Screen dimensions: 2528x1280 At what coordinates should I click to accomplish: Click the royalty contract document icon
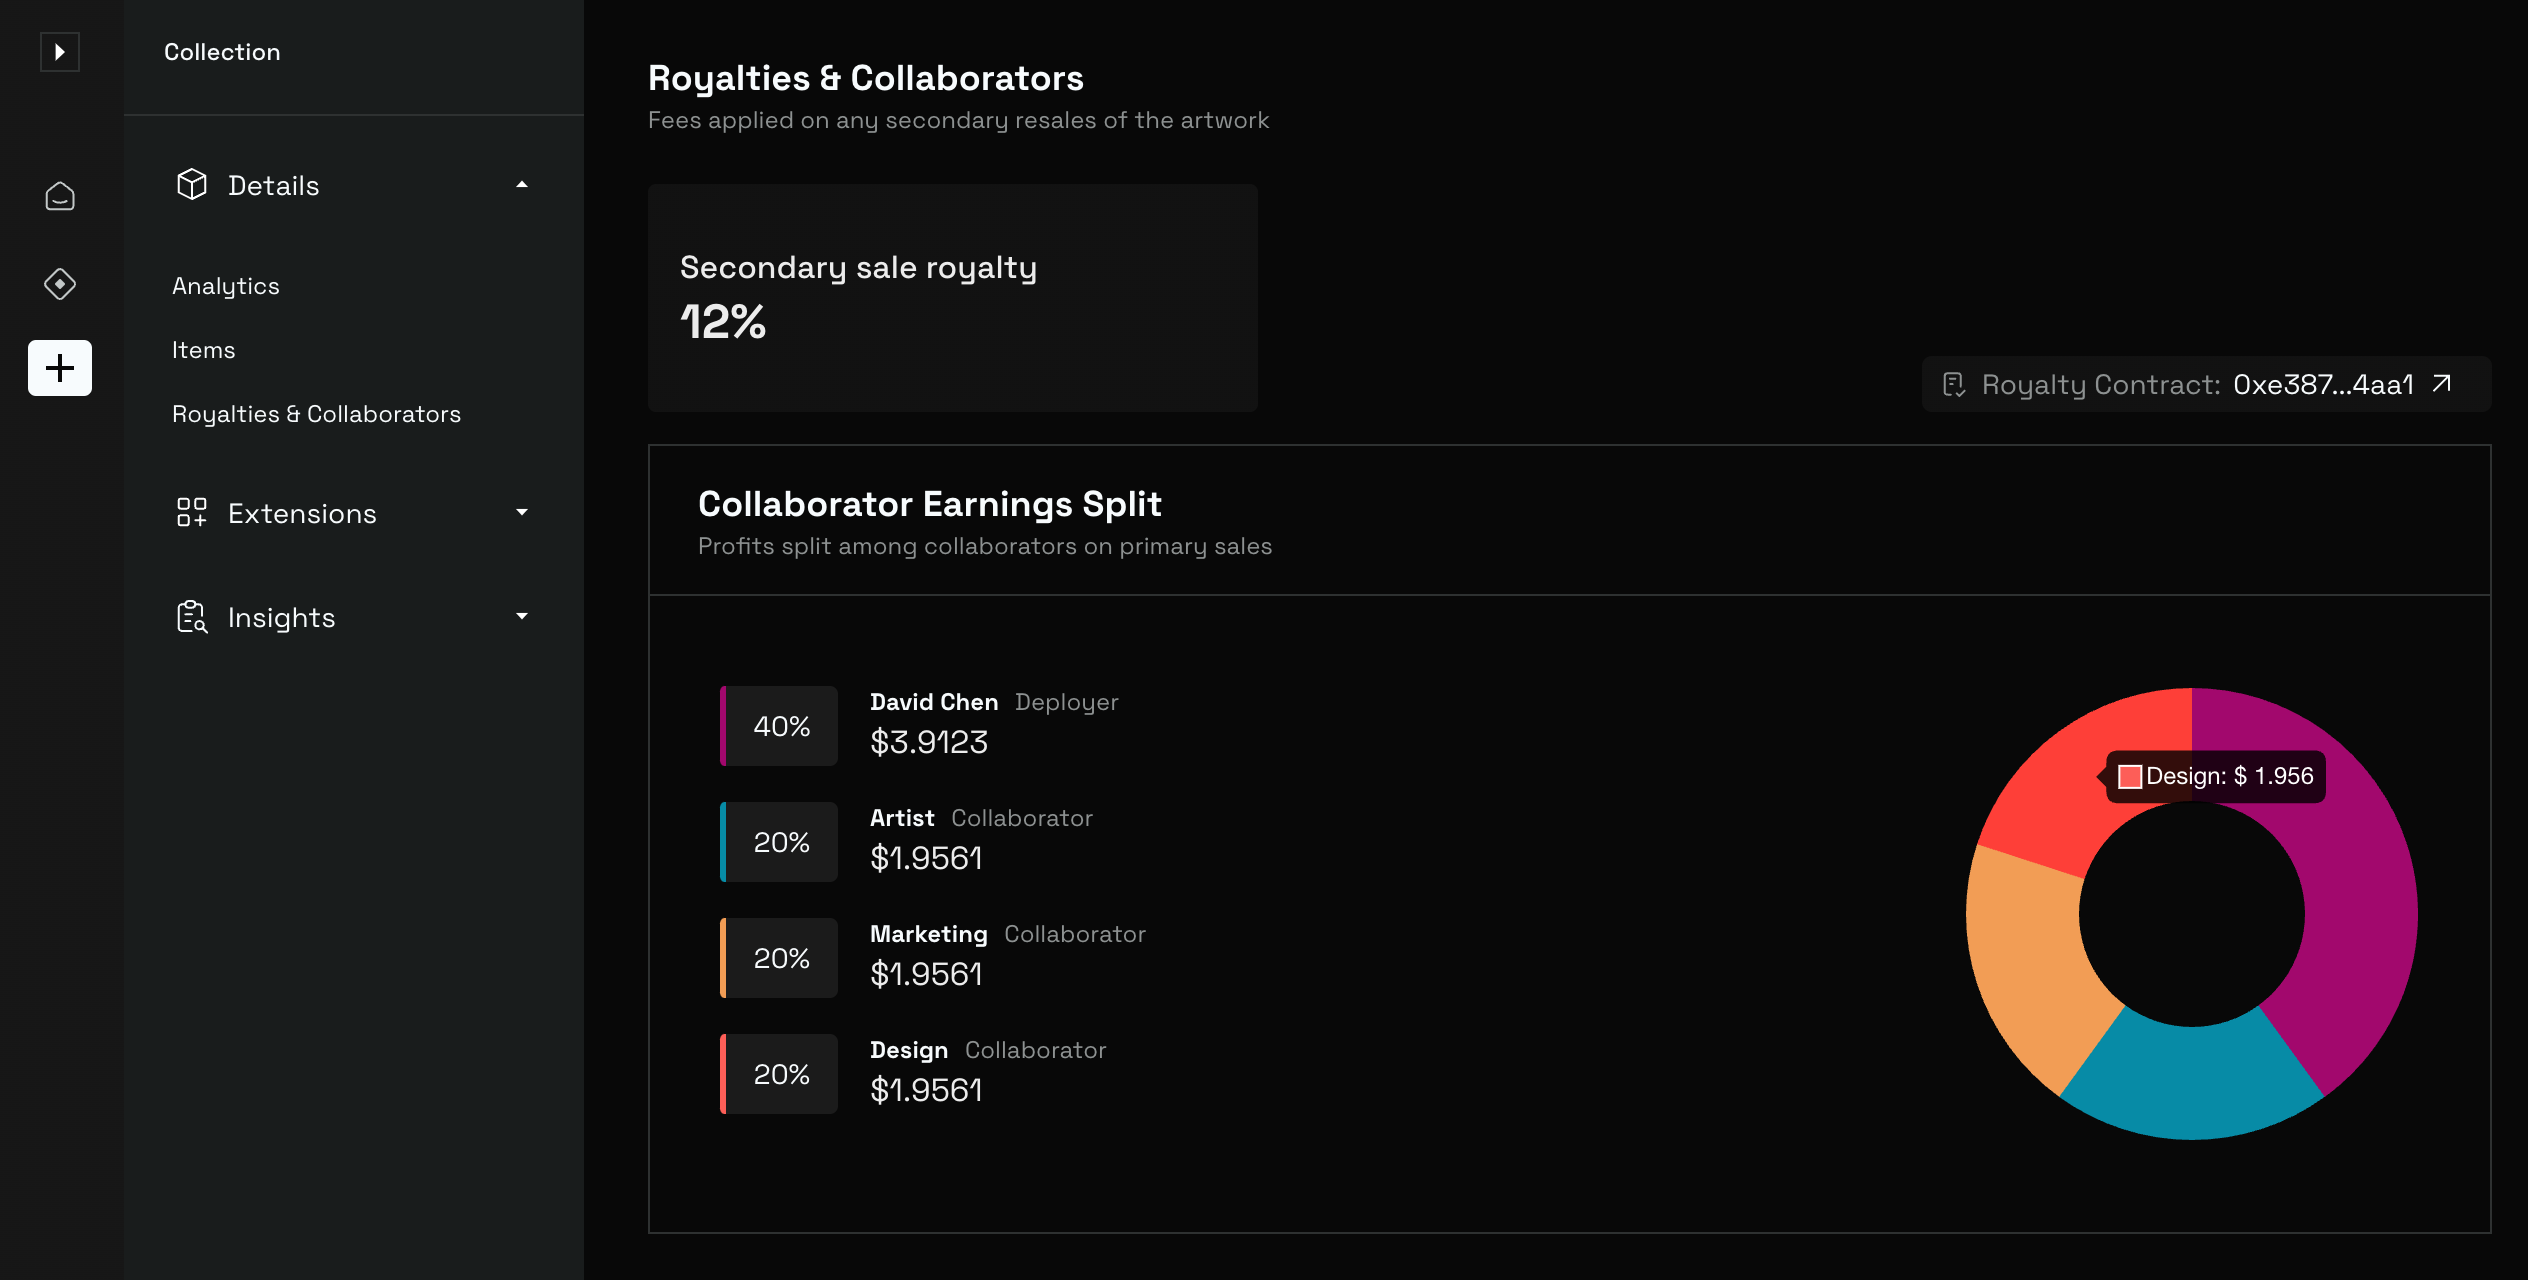coord(1954,385)
